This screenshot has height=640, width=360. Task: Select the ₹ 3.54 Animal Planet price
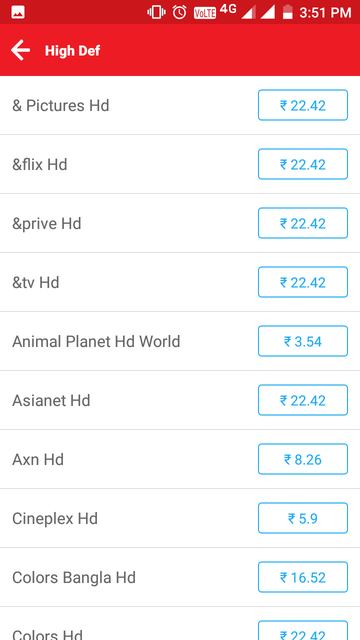click(303, 341)
